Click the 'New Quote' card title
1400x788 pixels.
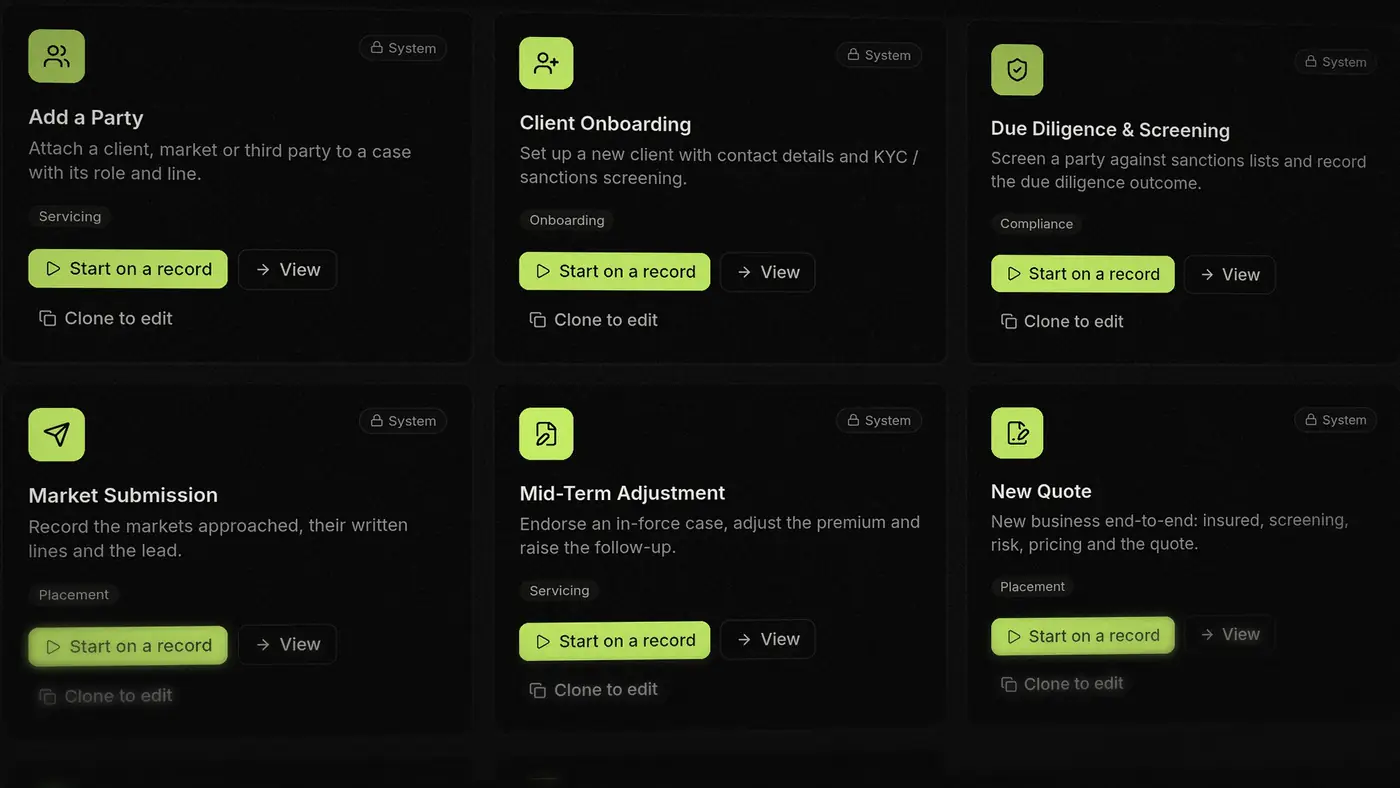[1041, 491]
